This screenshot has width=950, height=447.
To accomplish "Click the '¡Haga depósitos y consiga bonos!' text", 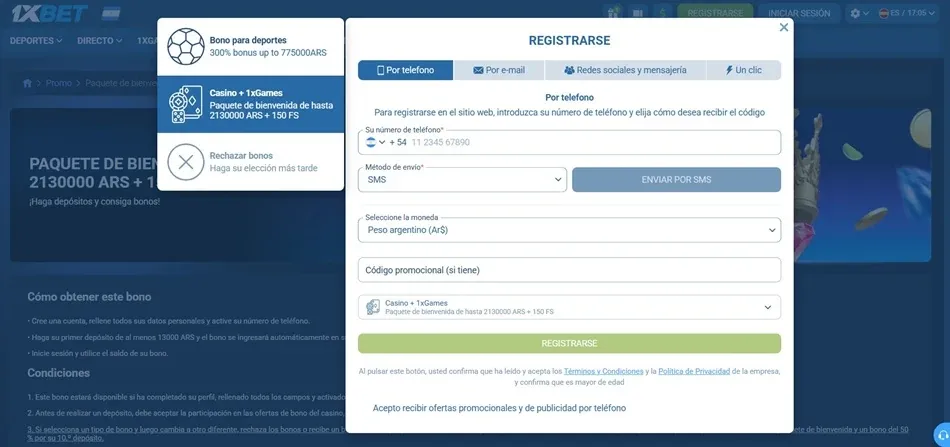I will (x=95, y=200).
